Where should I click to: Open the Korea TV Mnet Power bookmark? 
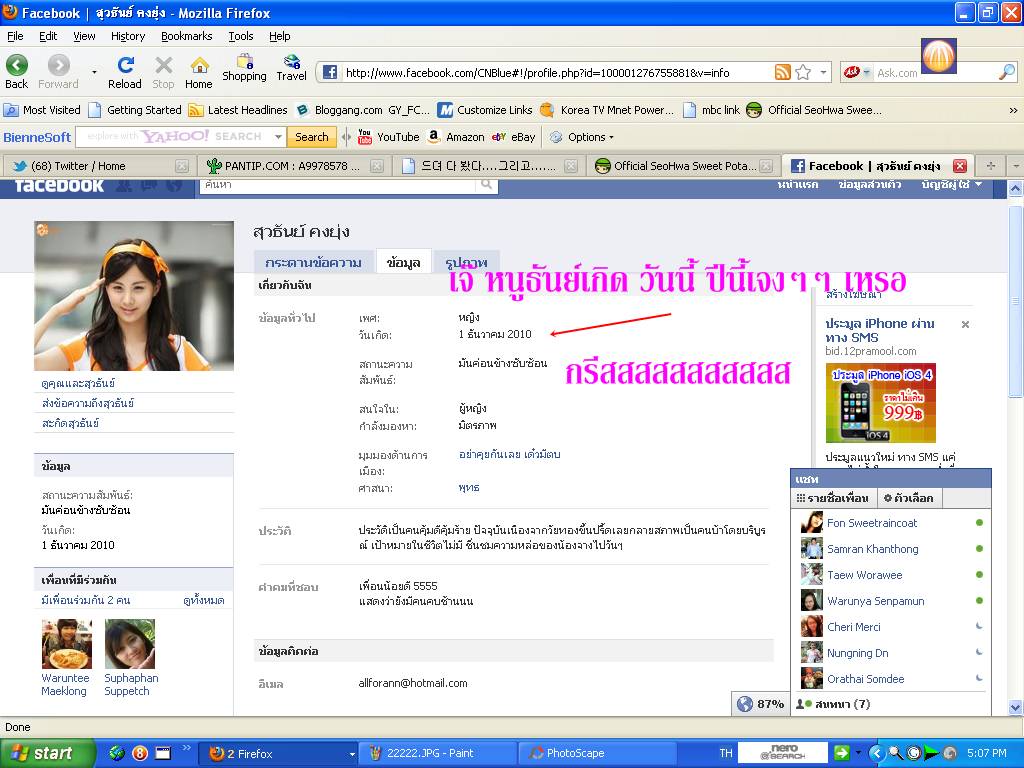coord(607,110)
